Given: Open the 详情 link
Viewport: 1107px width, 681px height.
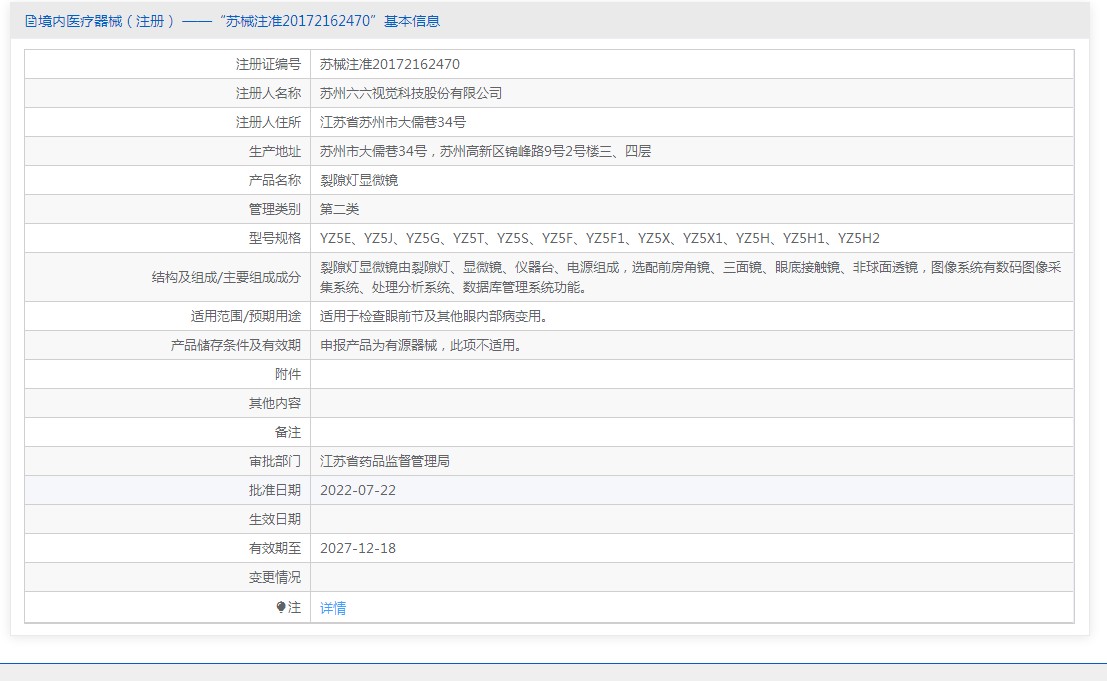Looking at the screenshot, I should [x=333, y=608].
